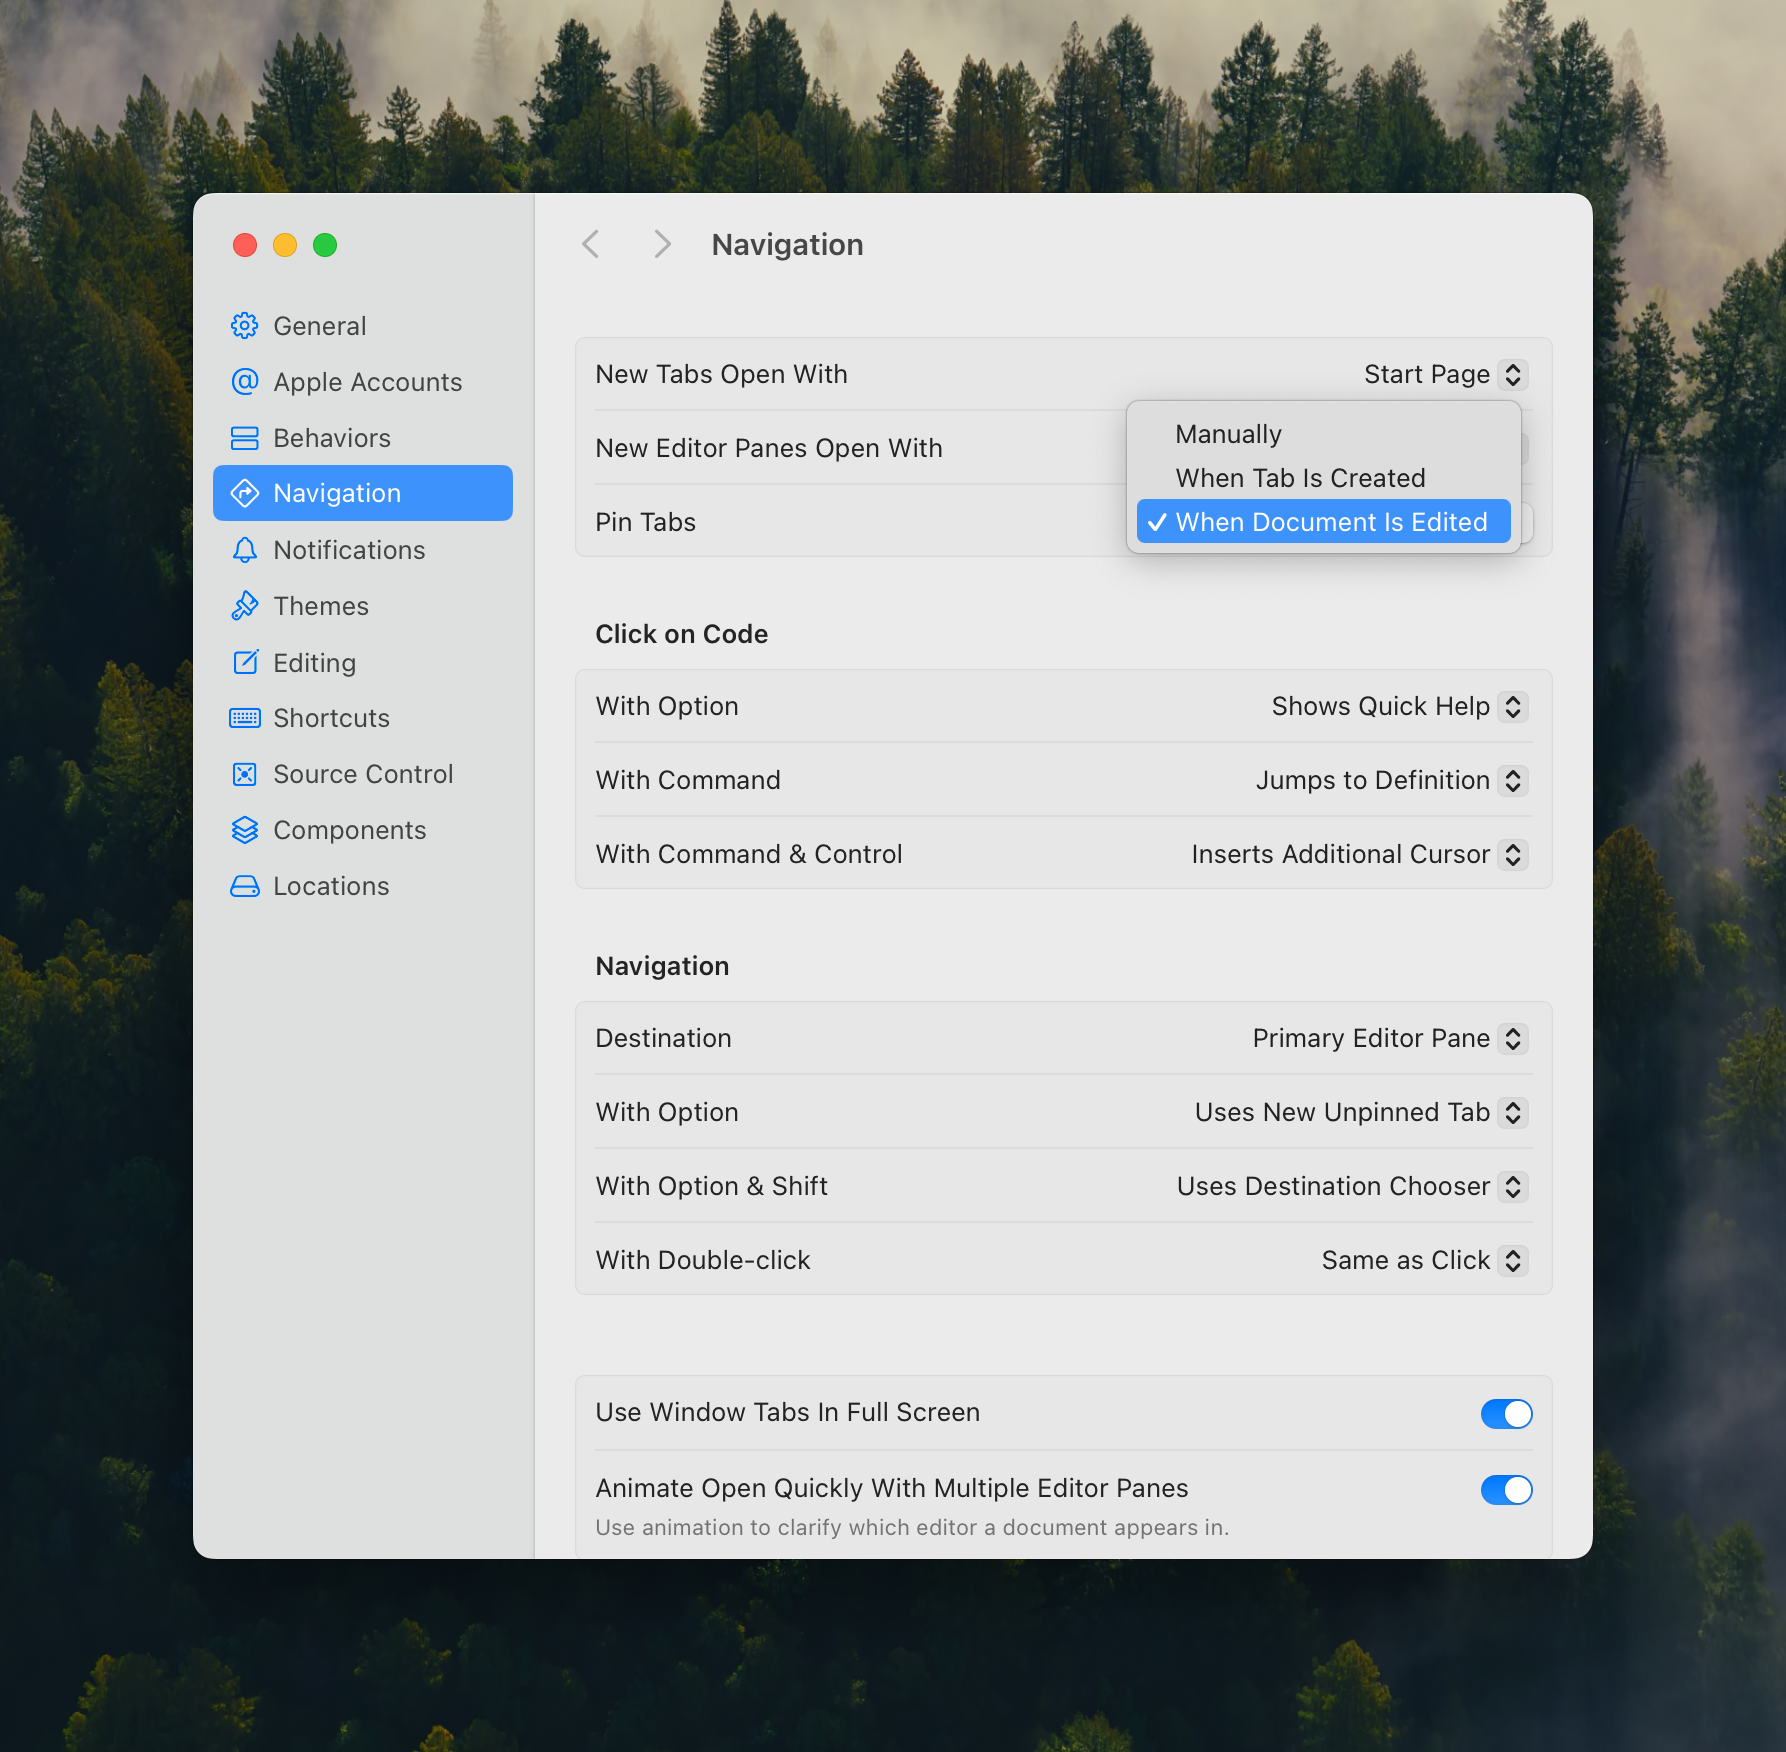Click the General gear icon in sidebar
The width and height of the screenshot is (1786, 1752).
[x=245, y=326]
